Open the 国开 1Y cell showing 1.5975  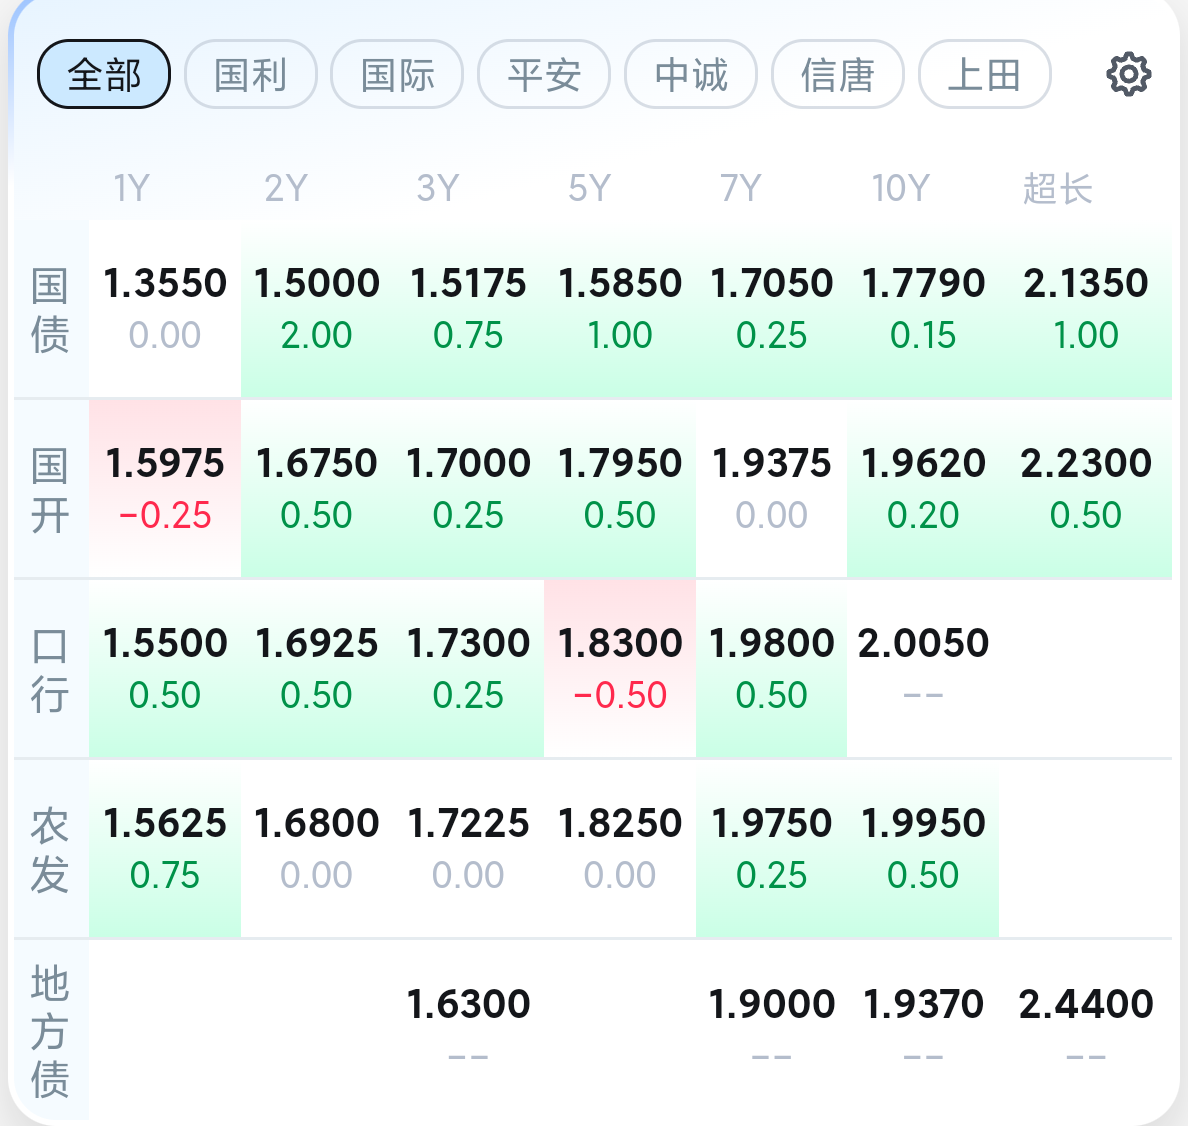click(x=165, y=488)
